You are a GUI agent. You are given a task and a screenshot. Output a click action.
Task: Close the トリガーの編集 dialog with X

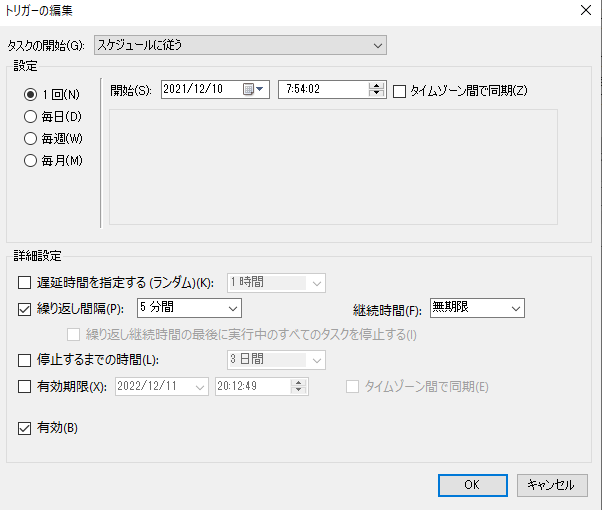[x=586, y=10]
